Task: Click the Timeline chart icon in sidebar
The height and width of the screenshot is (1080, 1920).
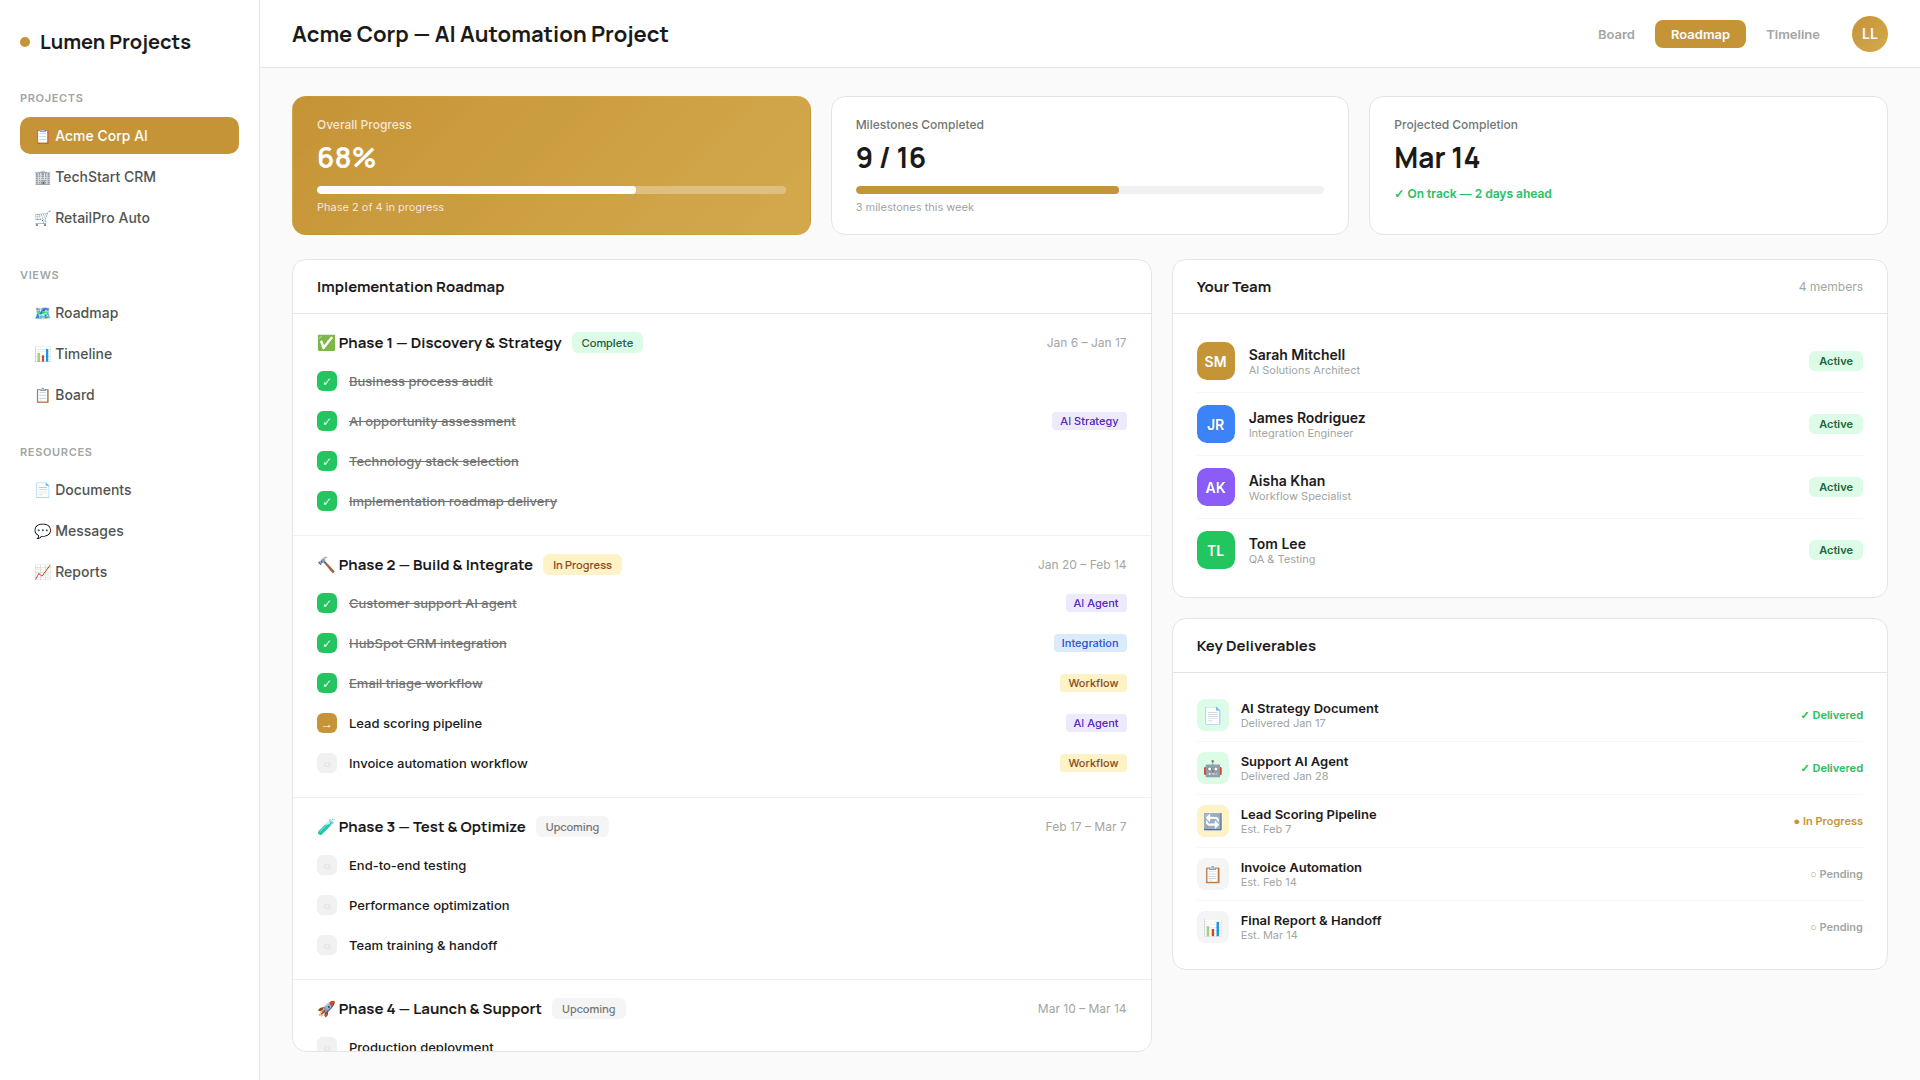Action: pyautogui.click(x=43, y=353)
